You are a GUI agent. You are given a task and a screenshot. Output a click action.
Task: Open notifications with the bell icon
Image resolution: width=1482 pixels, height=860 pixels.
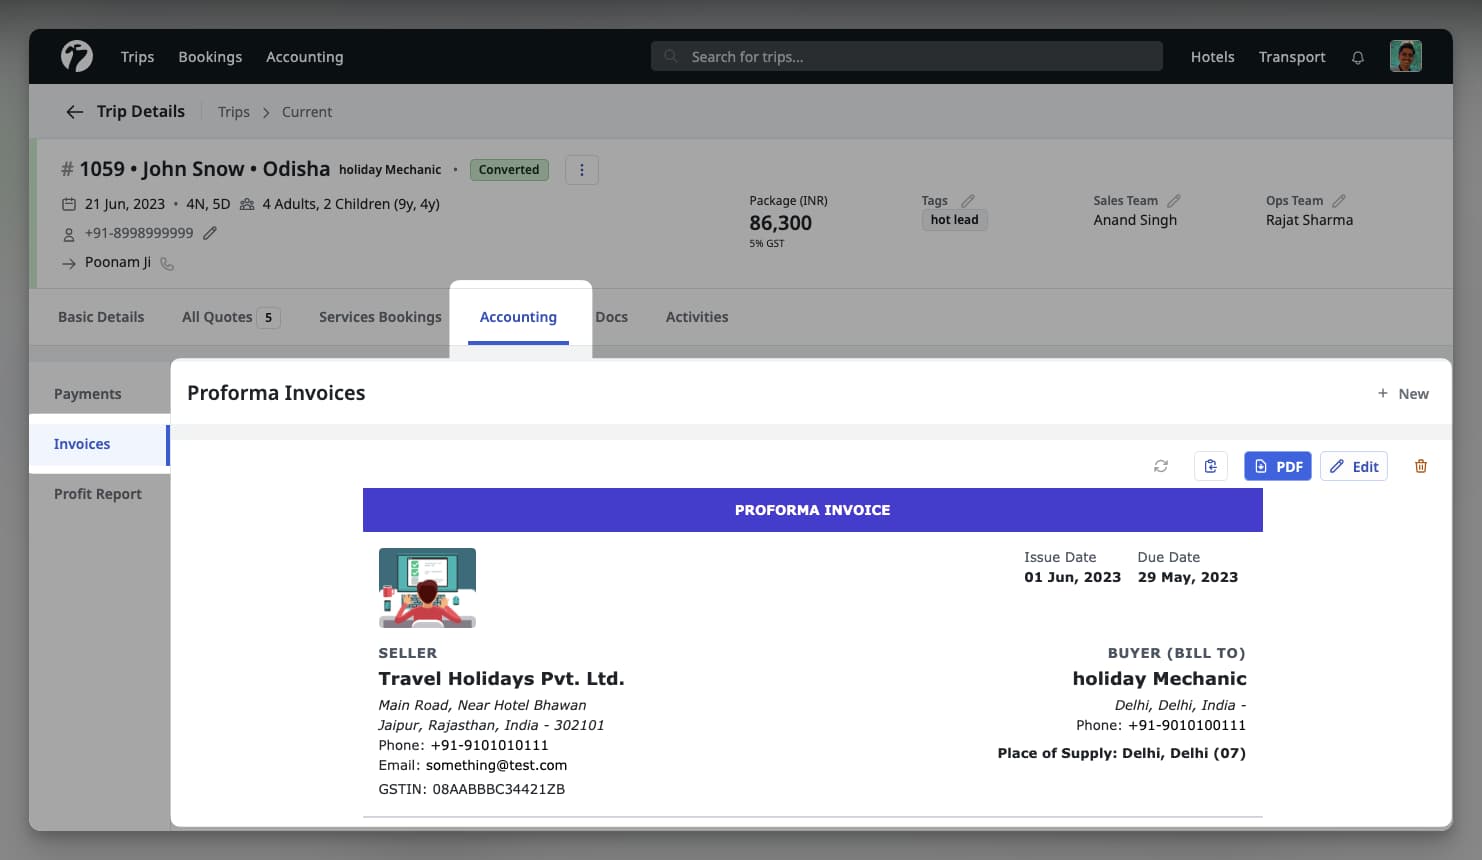point(1358,57)
